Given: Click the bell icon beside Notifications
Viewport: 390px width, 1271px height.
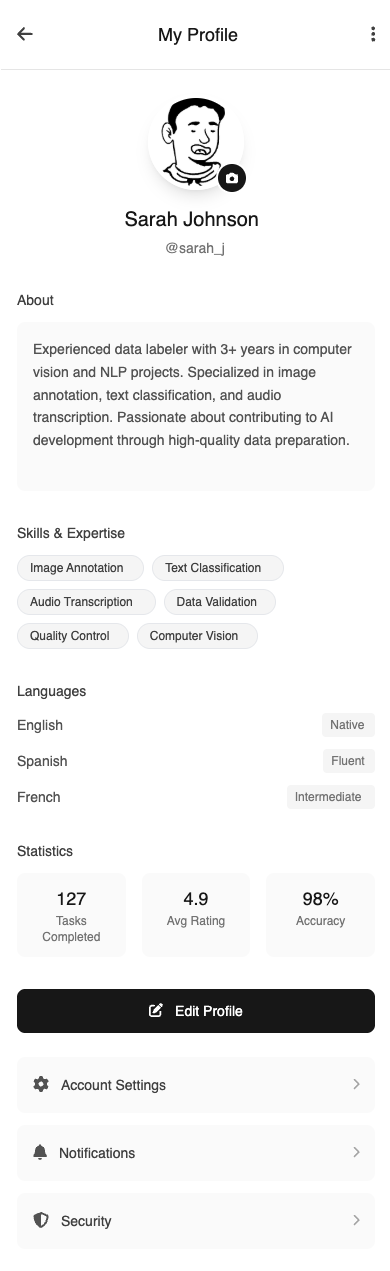Looking at the screenshot, I should 40,1153.
